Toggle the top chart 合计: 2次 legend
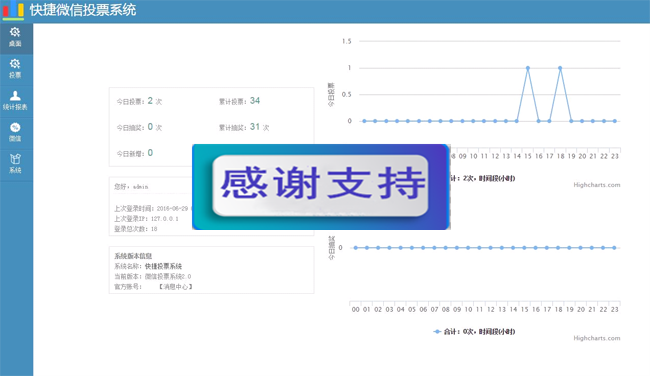Screen dimensions: 650x376 [483, 178]
